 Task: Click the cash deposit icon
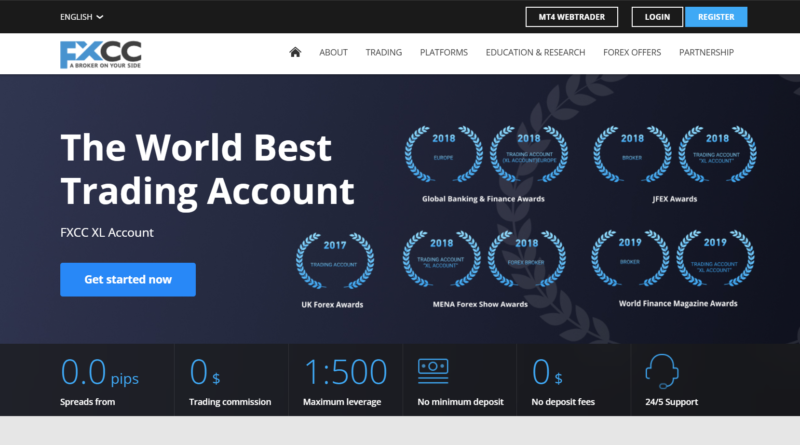433,371
